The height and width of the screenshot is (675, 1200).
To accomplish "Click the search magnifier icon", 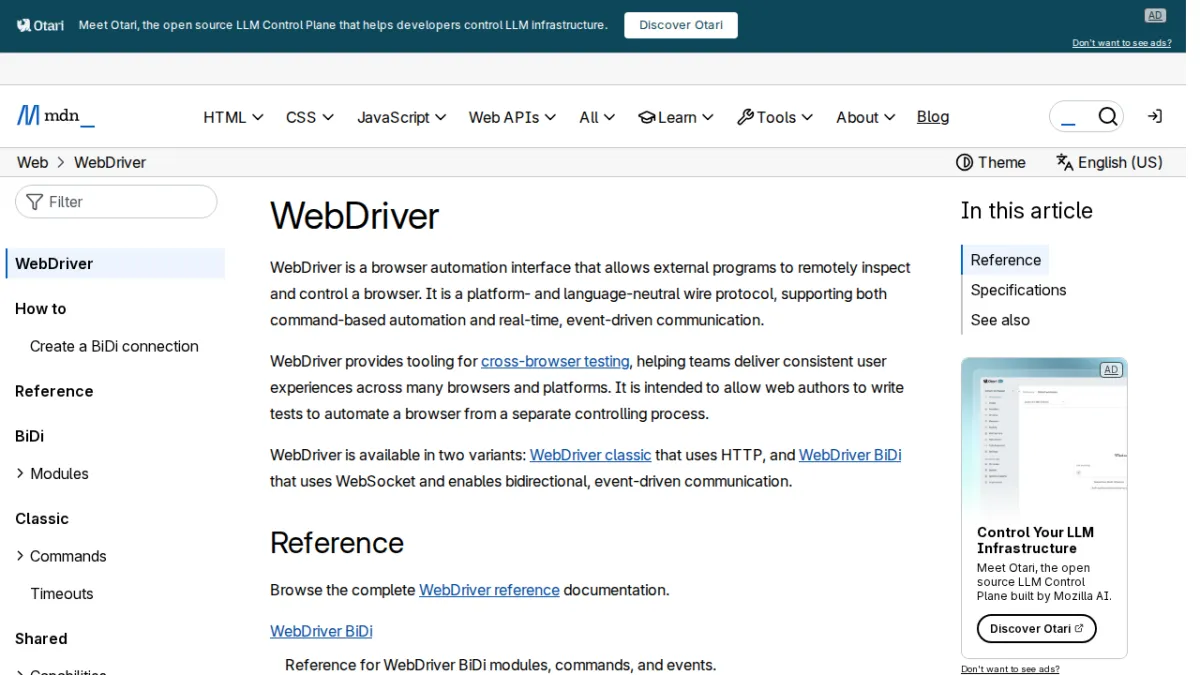I will pos(1107,117).
